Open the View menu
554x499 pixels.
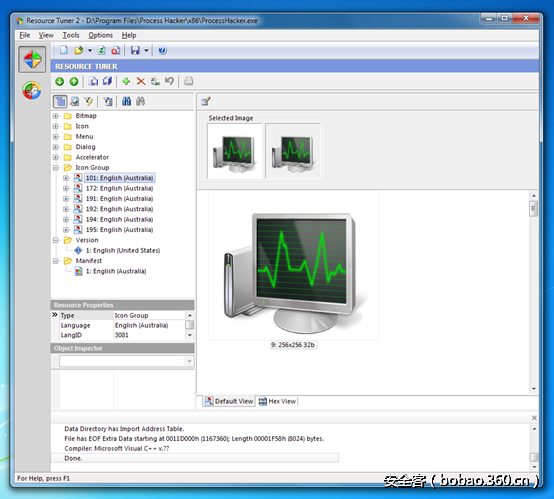click(x=46, y=35)
